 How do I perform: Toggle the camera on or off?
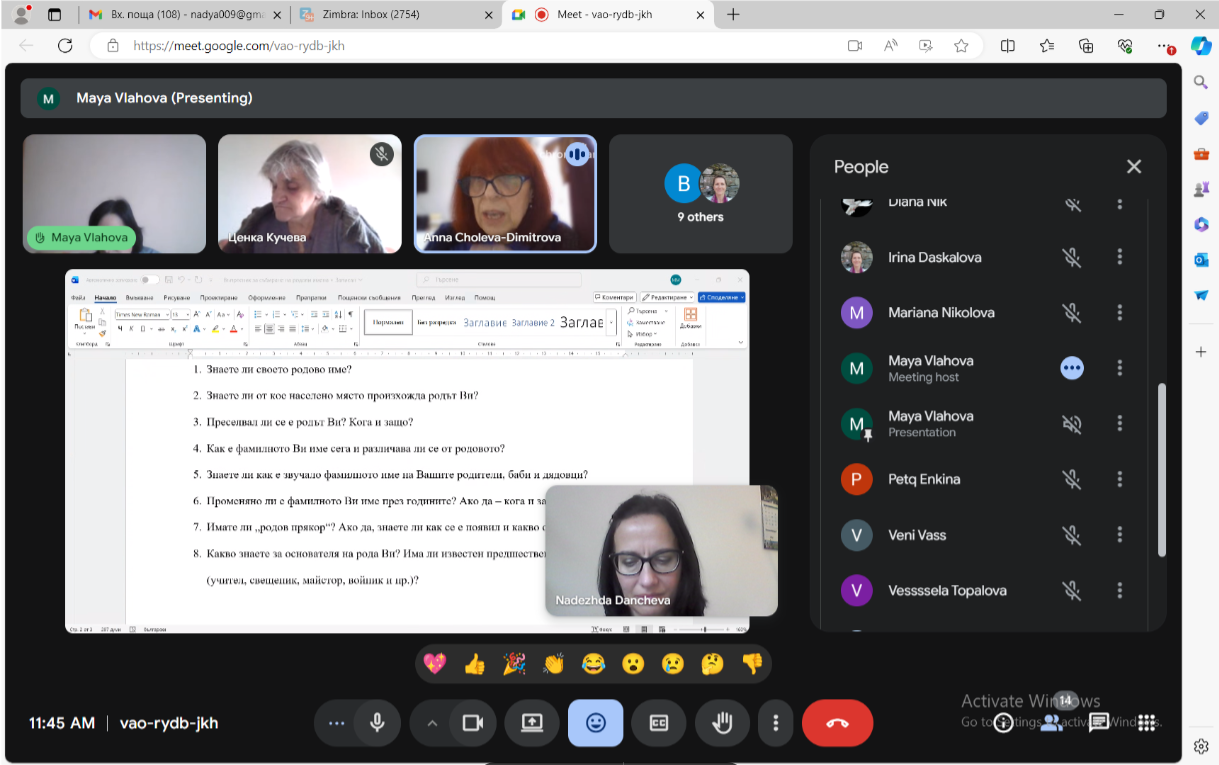point(473,723)
